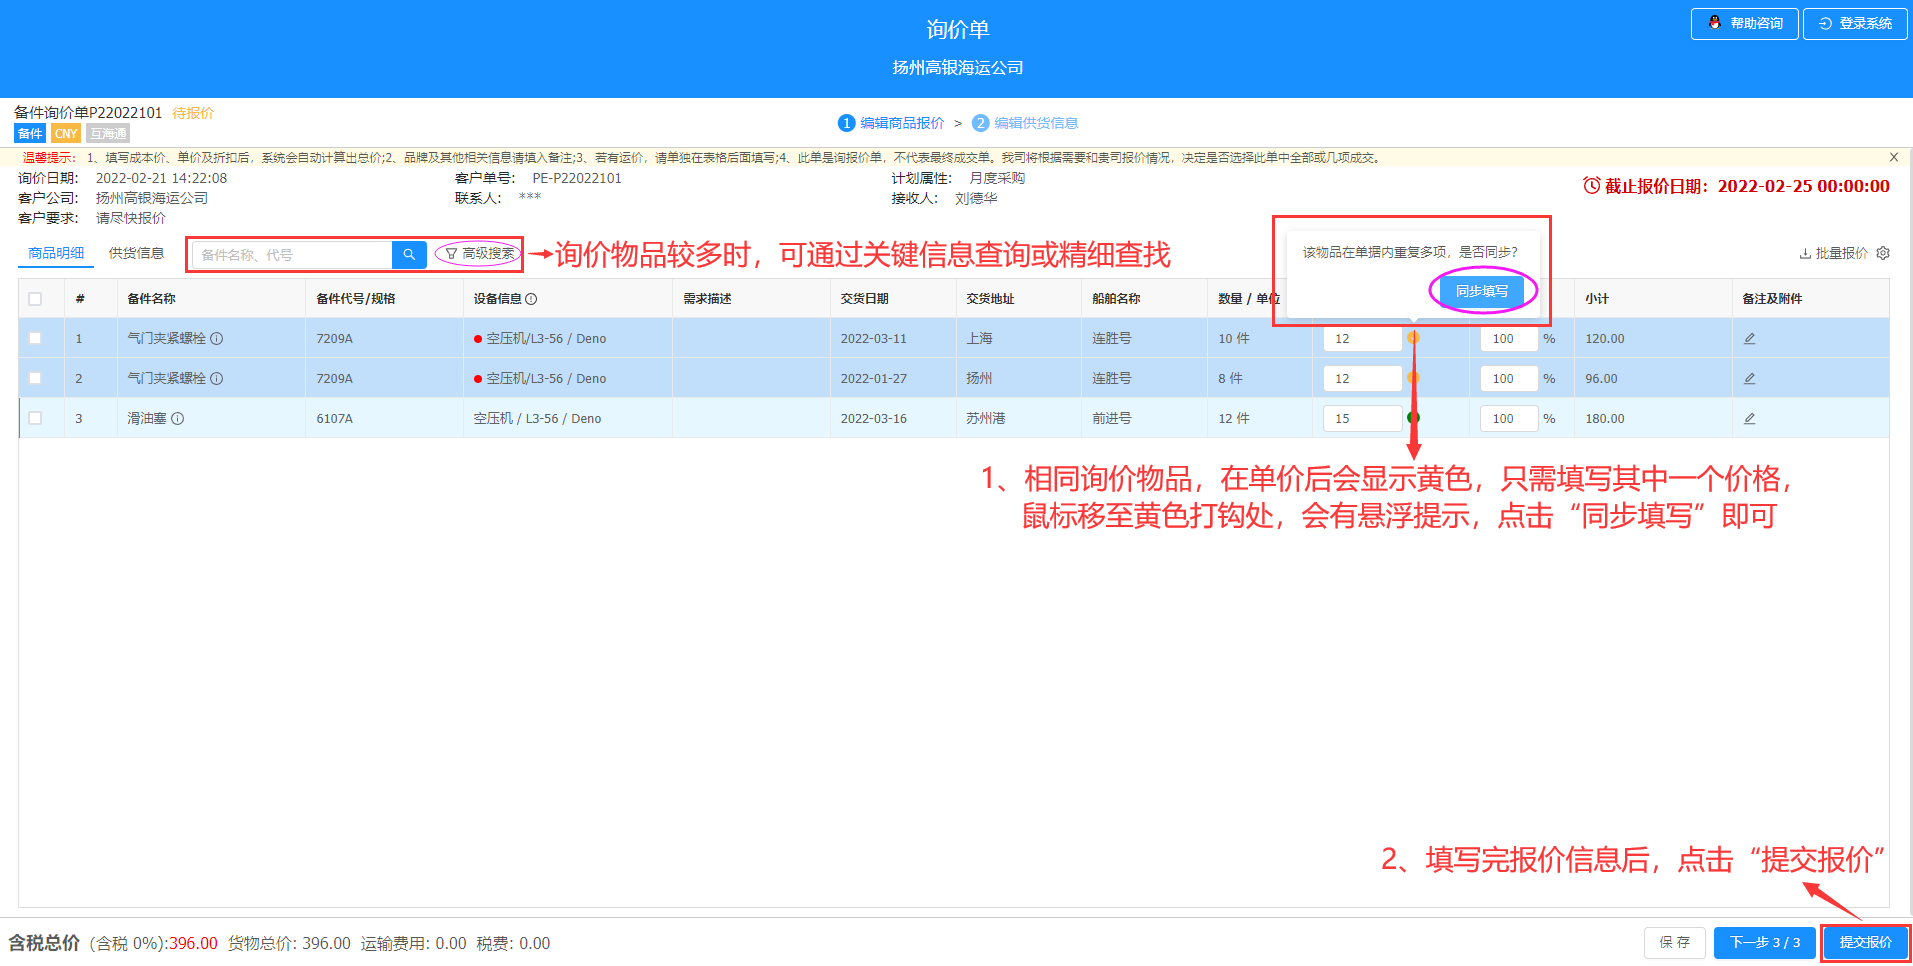Image resolution: width=1913 pixels, height=966 pixels.
Task: Click the deadline clock icon
Action: 1592,185
